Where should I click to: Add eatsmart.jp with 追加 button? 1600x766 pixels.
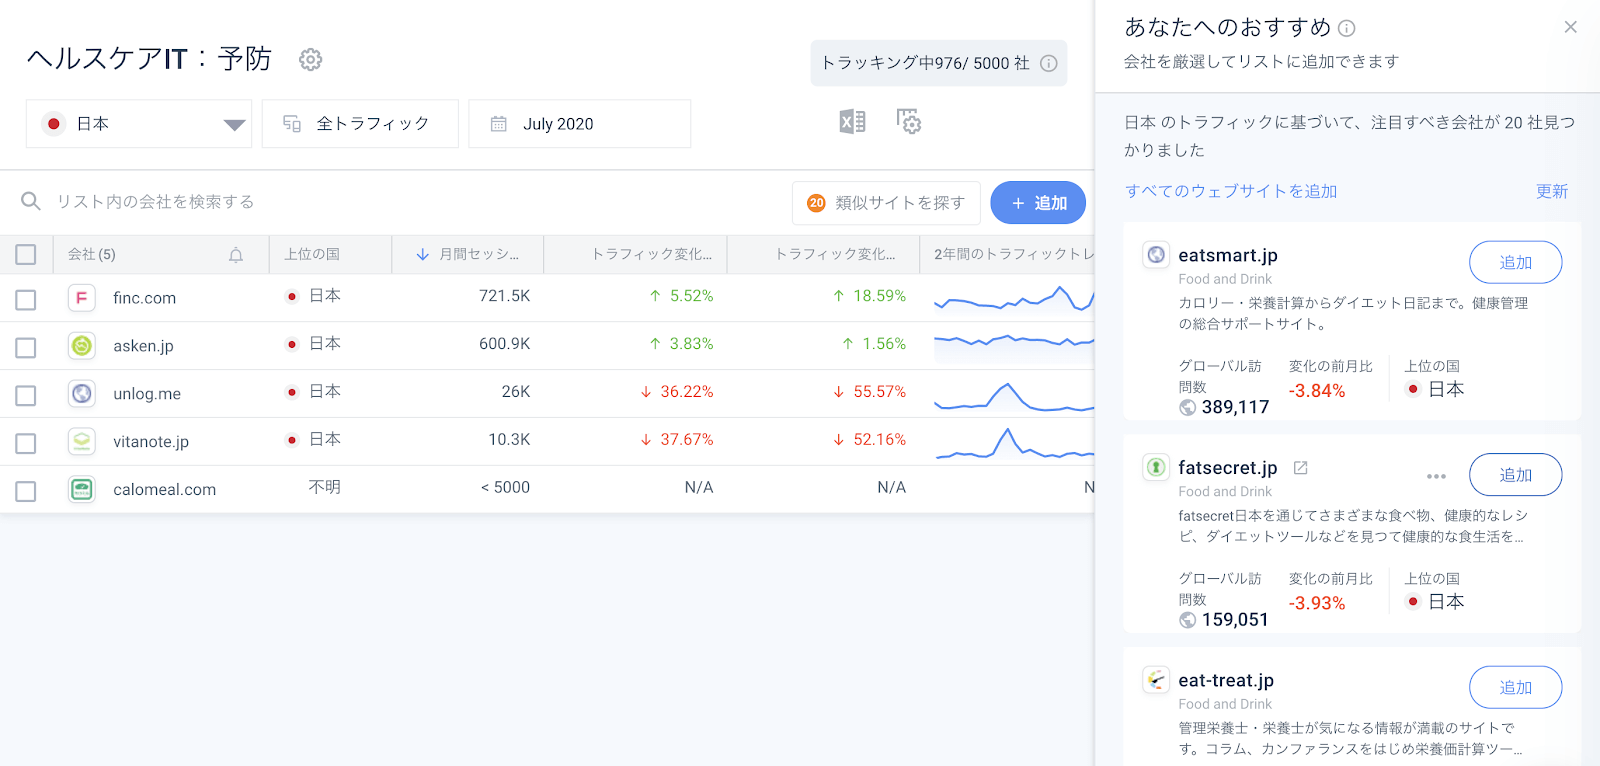[1515, 262]
